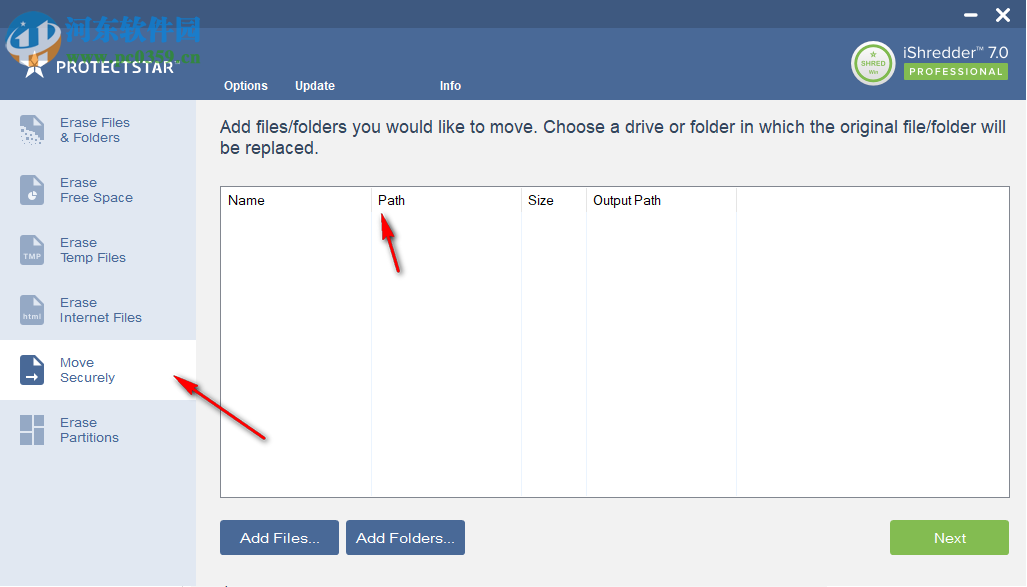Select the Erase Free Space icon

(32, 190)
